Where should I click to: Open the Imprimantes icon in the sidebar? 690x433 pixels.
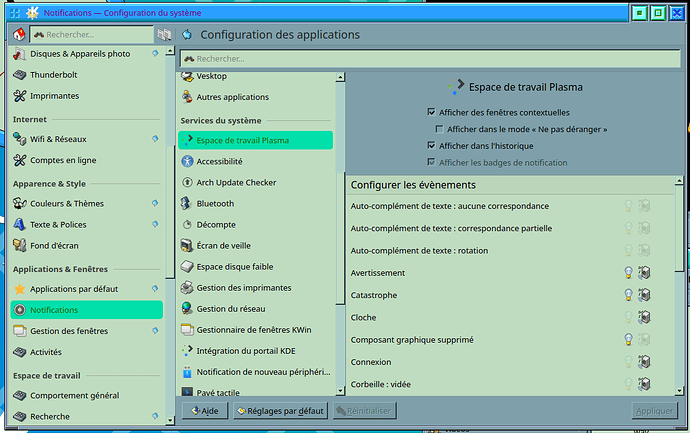click(x=19, y=96)
